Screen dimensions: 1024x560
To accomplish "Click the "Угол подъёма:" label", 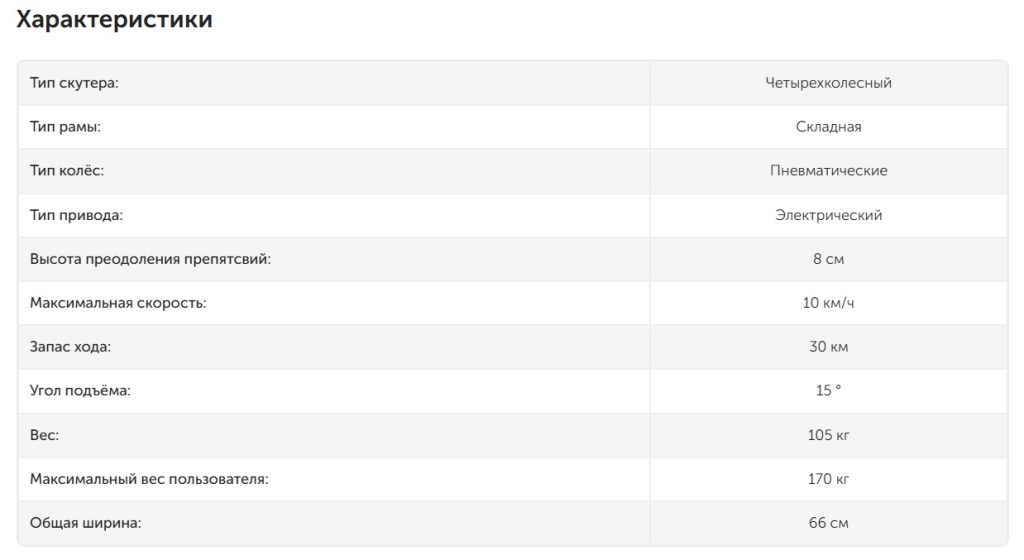I will 80,391.
